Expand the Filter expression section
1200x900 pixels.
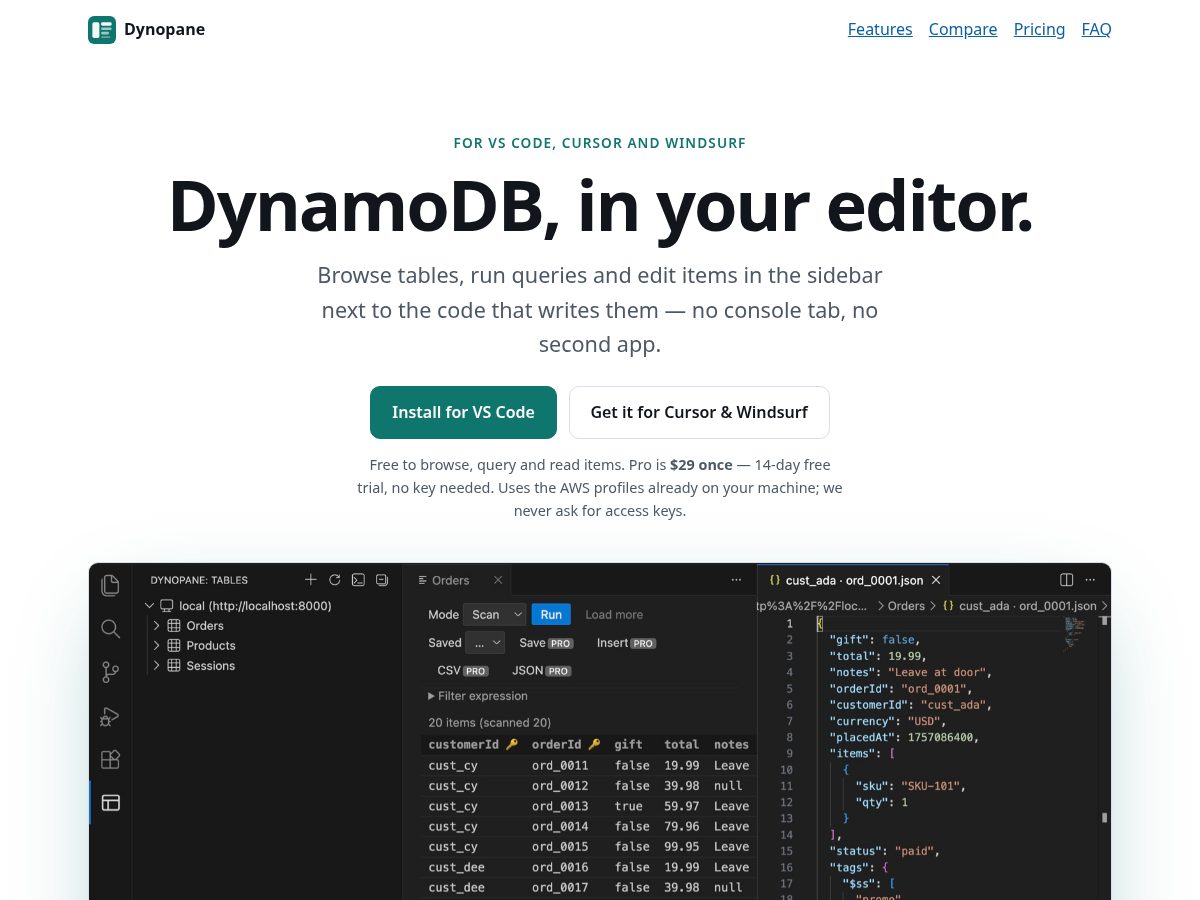coord(478,696)
